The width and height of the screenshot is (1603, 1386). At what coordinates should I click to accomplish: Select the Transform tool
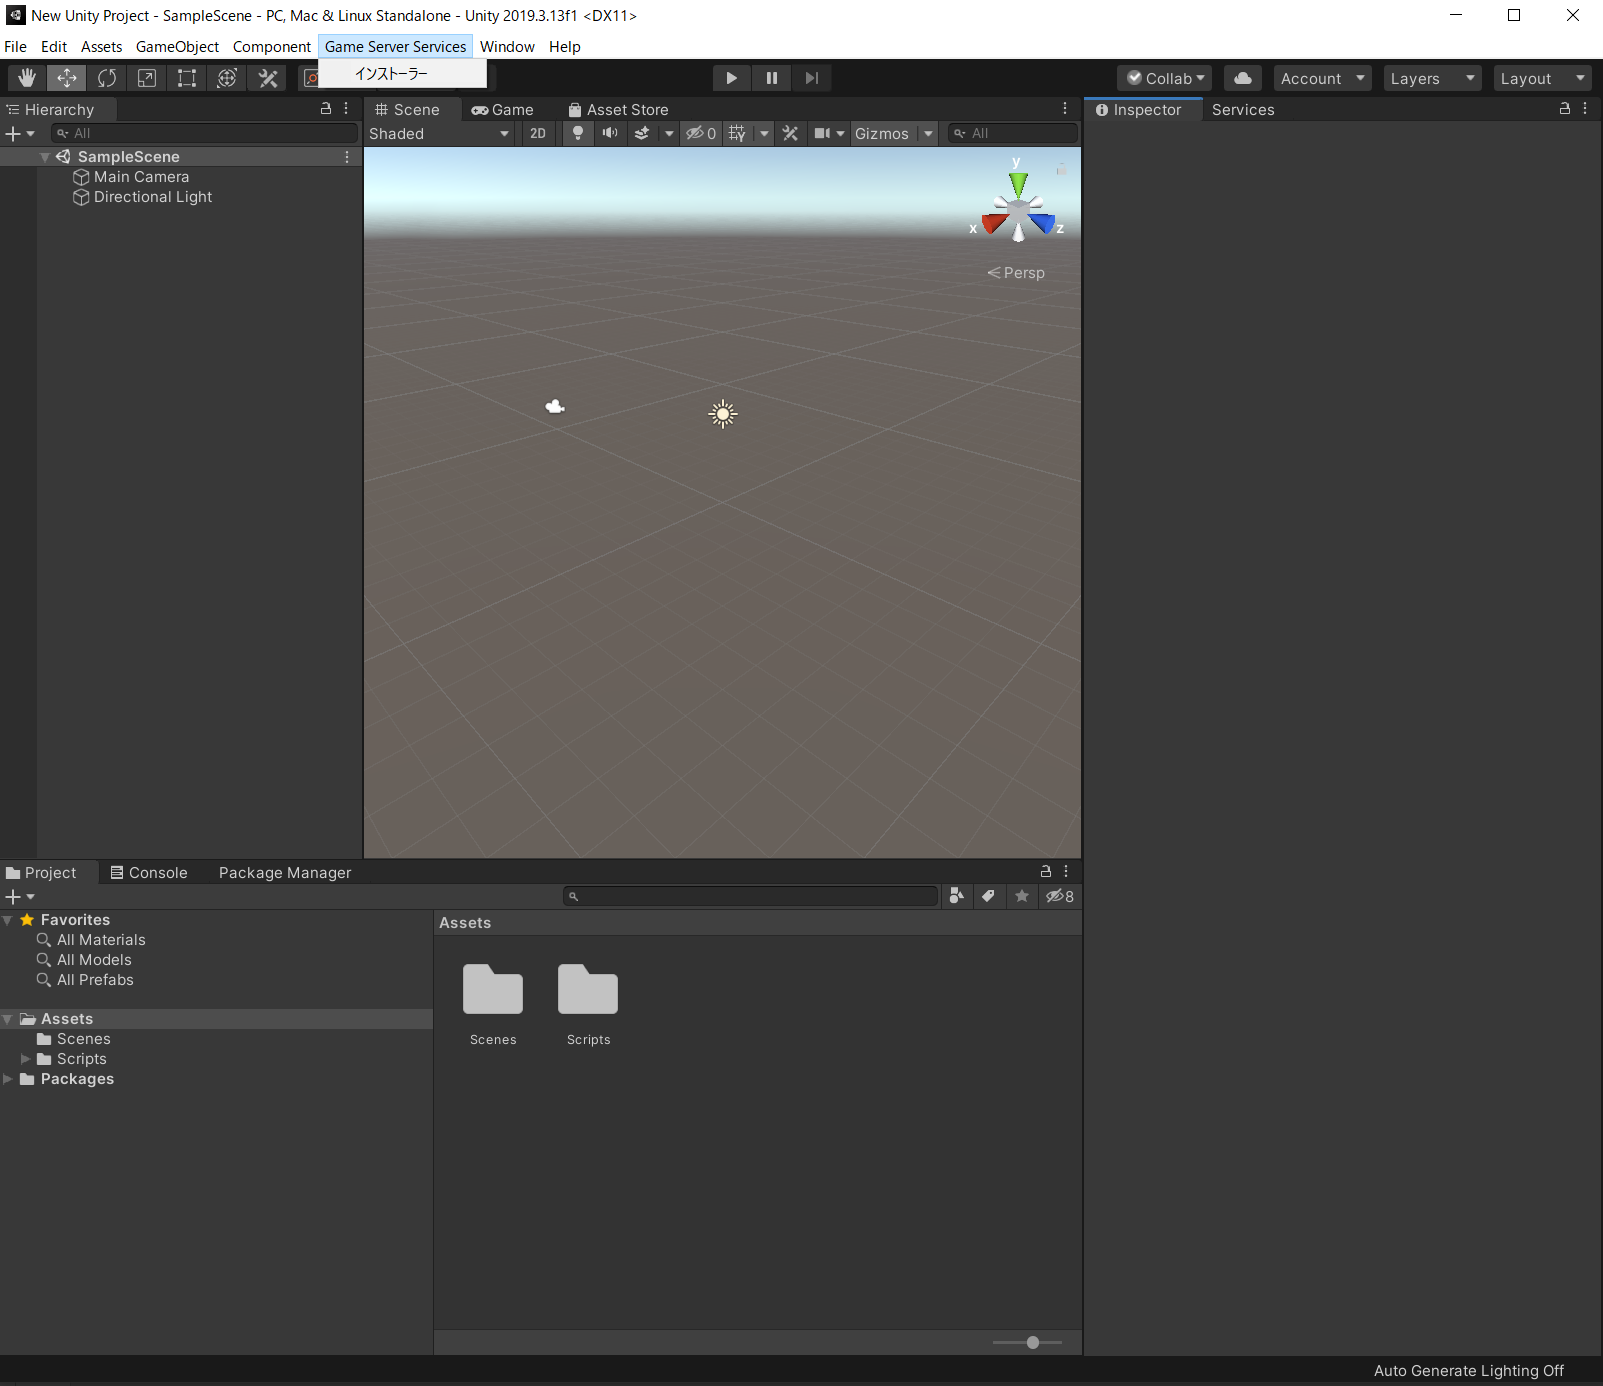(x=227, y=78)
